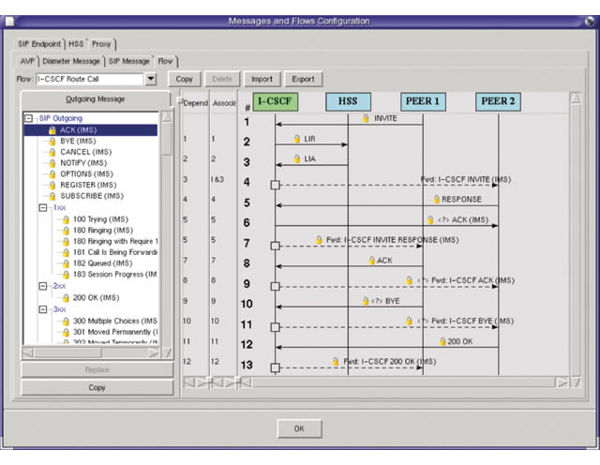Image resolution: width=600 pixels, height=465 pixels.
Task: Click the lock icon next to INVITE message
Action: (x=365, y=118)
